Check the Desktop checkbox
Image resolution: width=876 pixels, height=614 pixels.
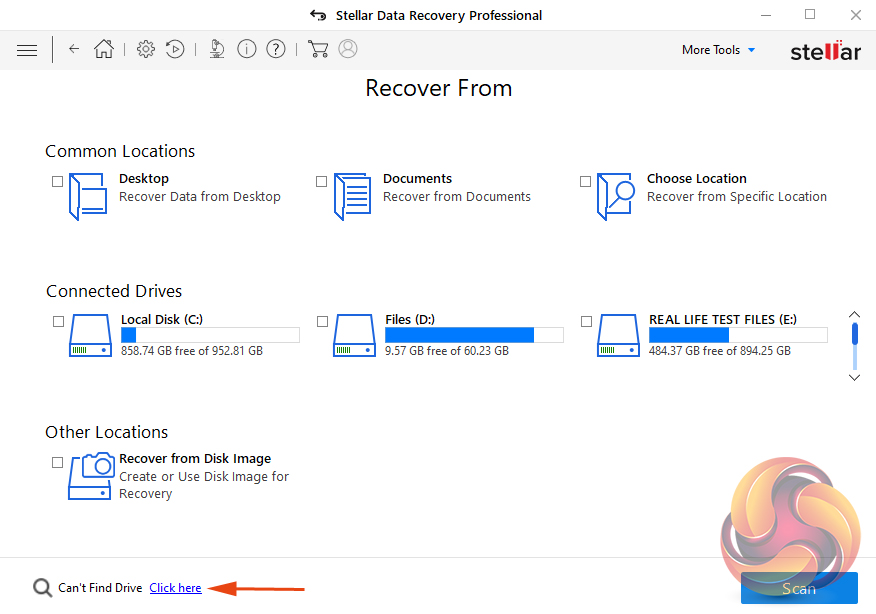click(x=57, y=182)
